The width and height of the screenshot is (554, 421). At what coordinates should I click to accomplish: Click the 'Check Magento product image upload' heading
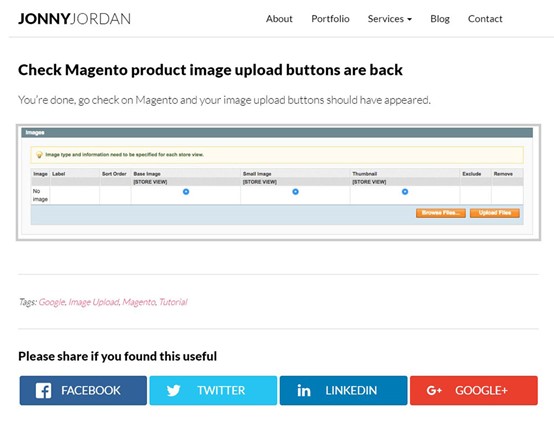210,70
